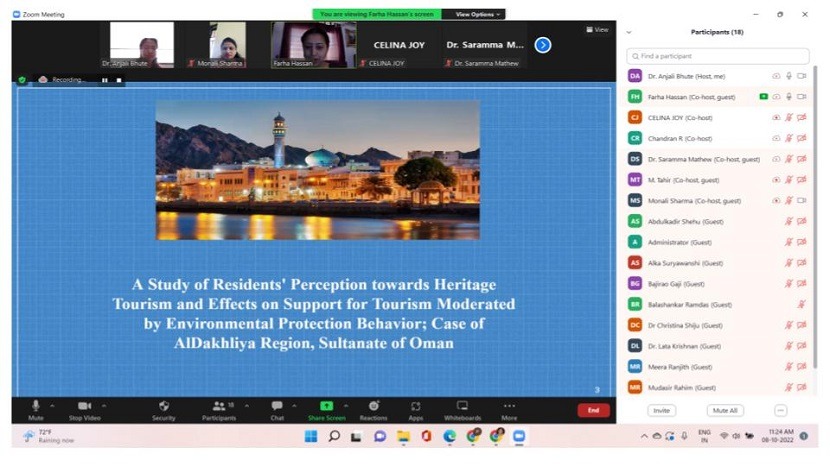Image resolution: width=830 pixels, height=466 pixels.
Task: Select Alka Suryawanshi in participants list
Action: point(718,263)
